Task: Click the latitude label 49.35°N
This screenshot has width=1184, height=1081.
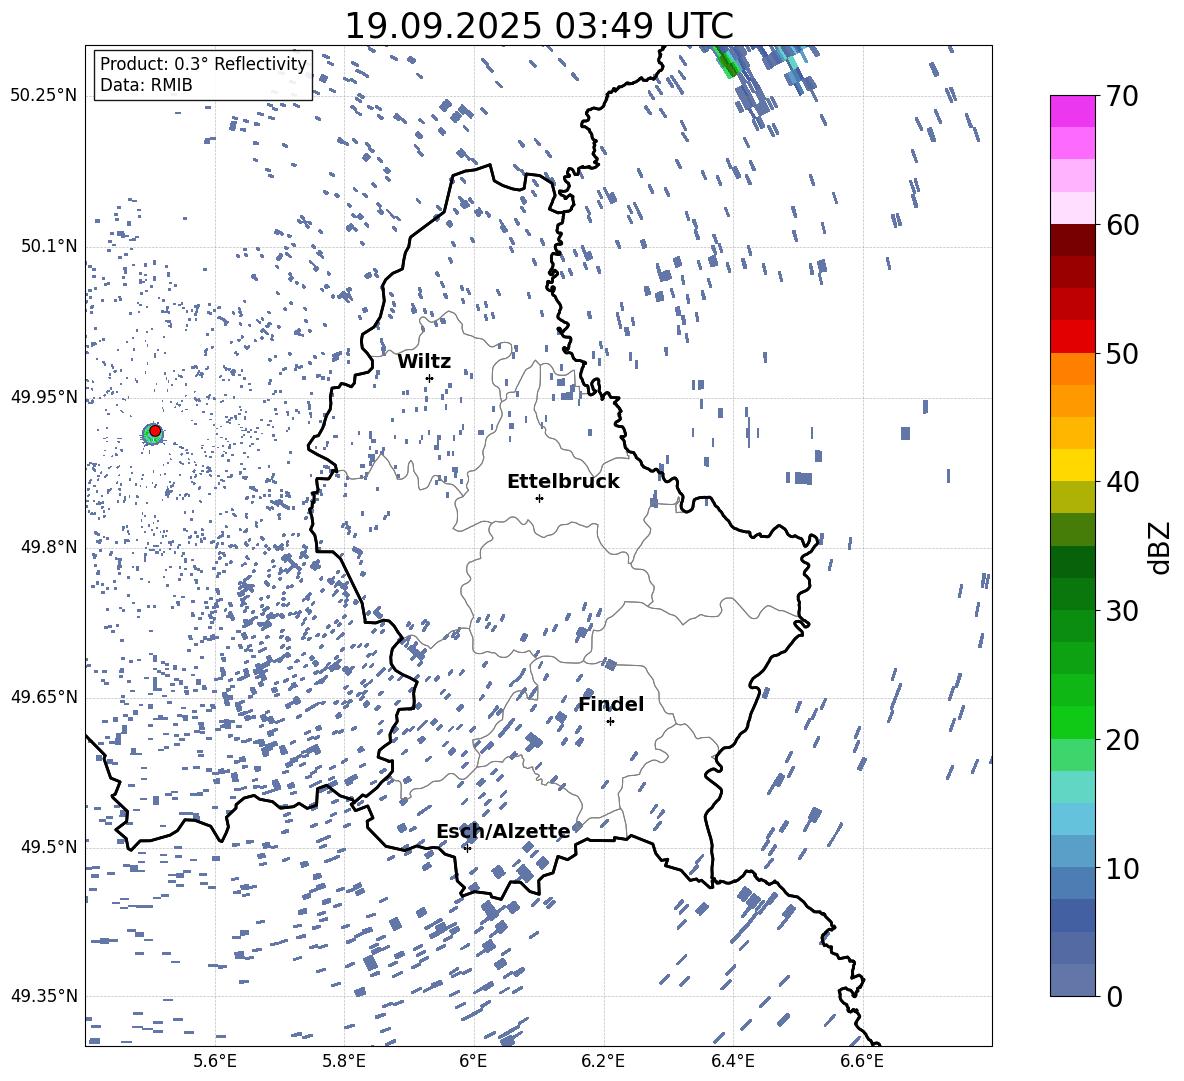Action: 44,996
